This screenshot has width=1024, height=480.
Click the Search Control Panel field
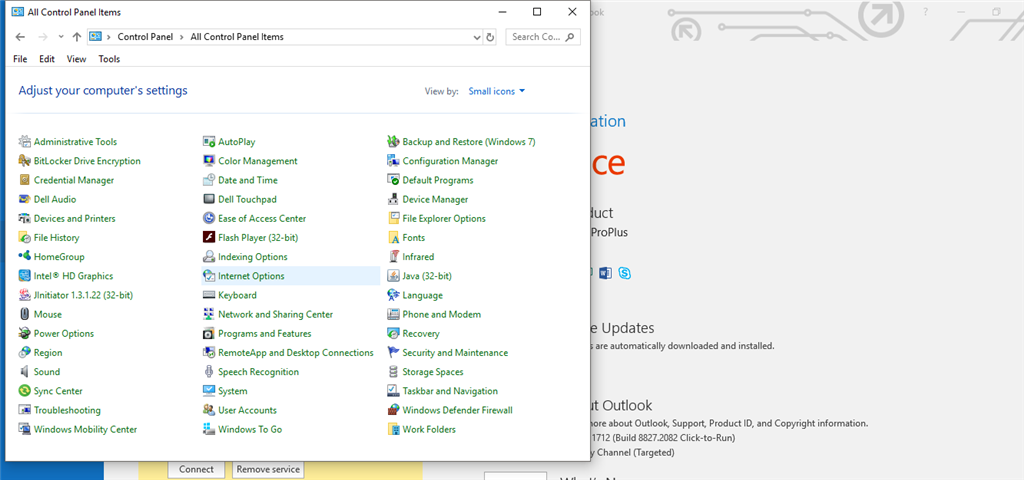click(543, 37)
